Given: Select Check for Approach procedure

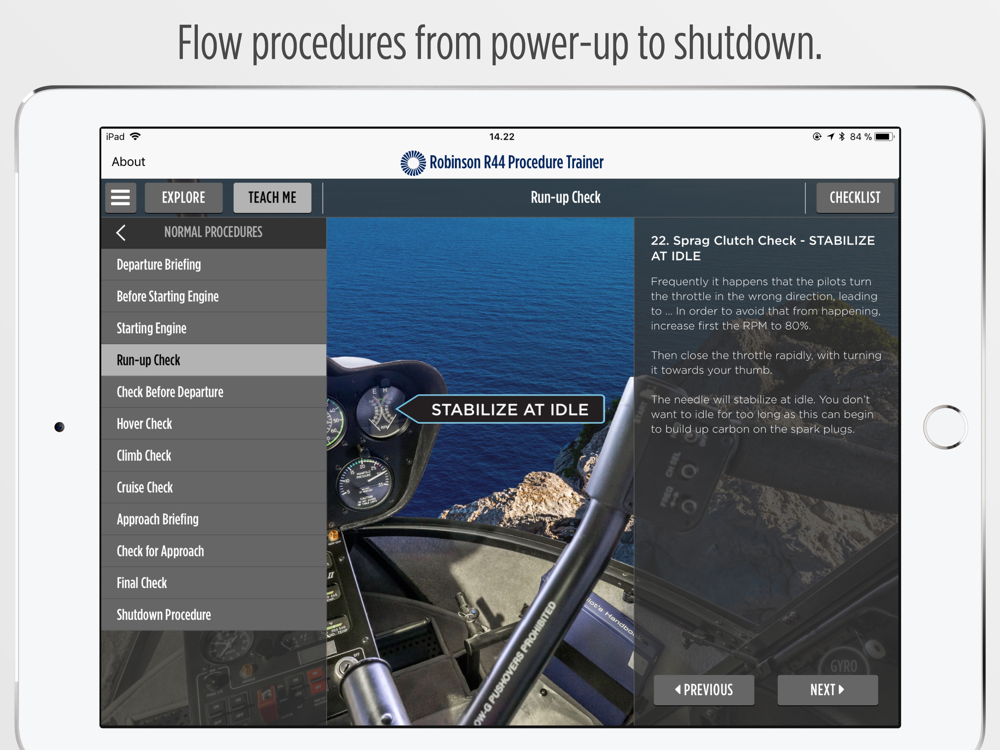Looking at the screenshot, I should click(214, 552).
